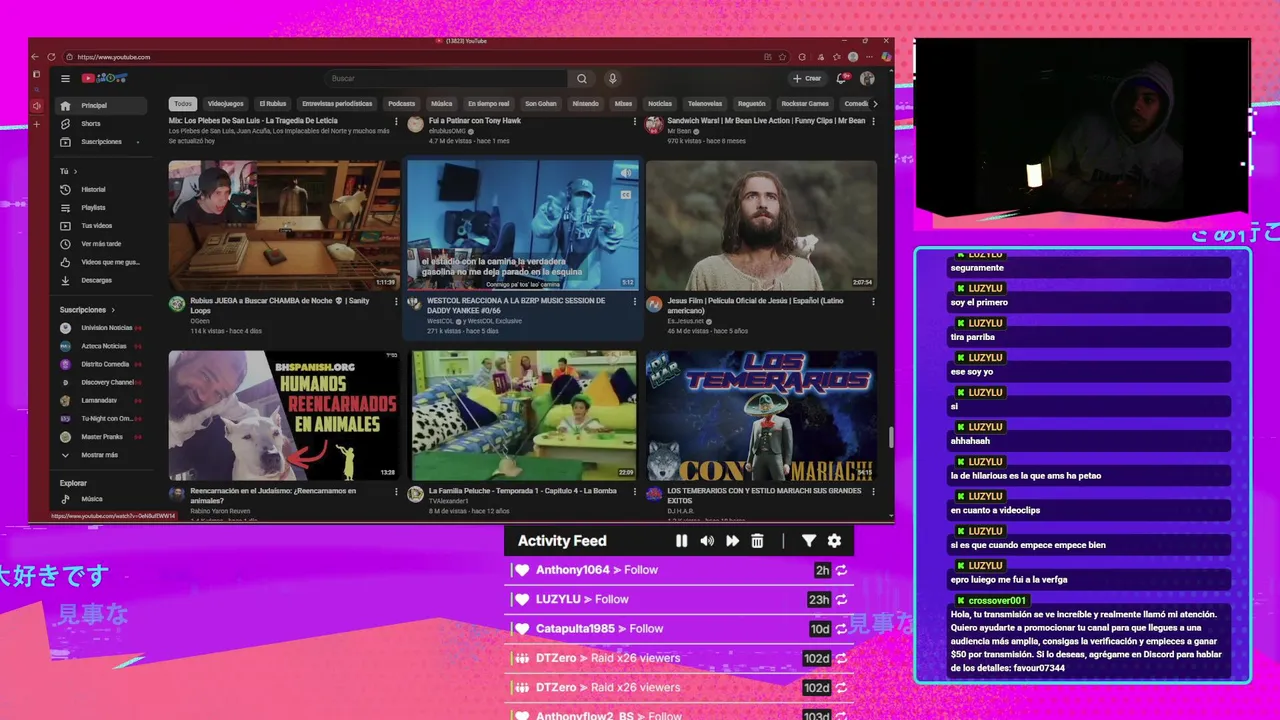Expand Suscripciones section header chevron
The image size is (1280, 720).
[113, 310]
